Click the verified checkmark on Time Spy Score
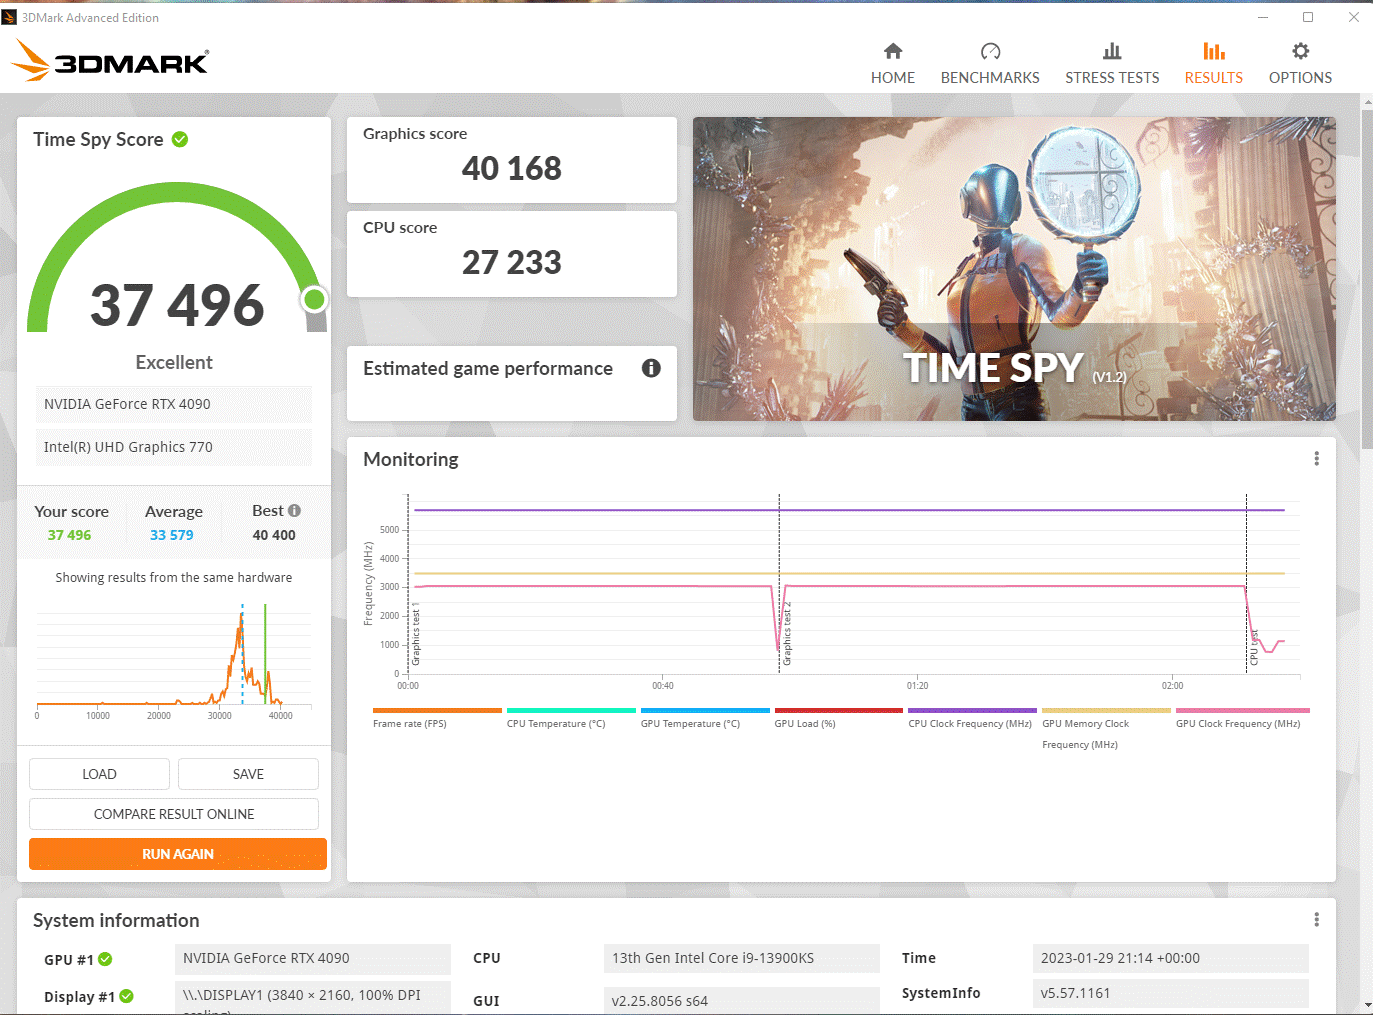This screenshot has width=1373, height=1015. click(x=180, y=139)
